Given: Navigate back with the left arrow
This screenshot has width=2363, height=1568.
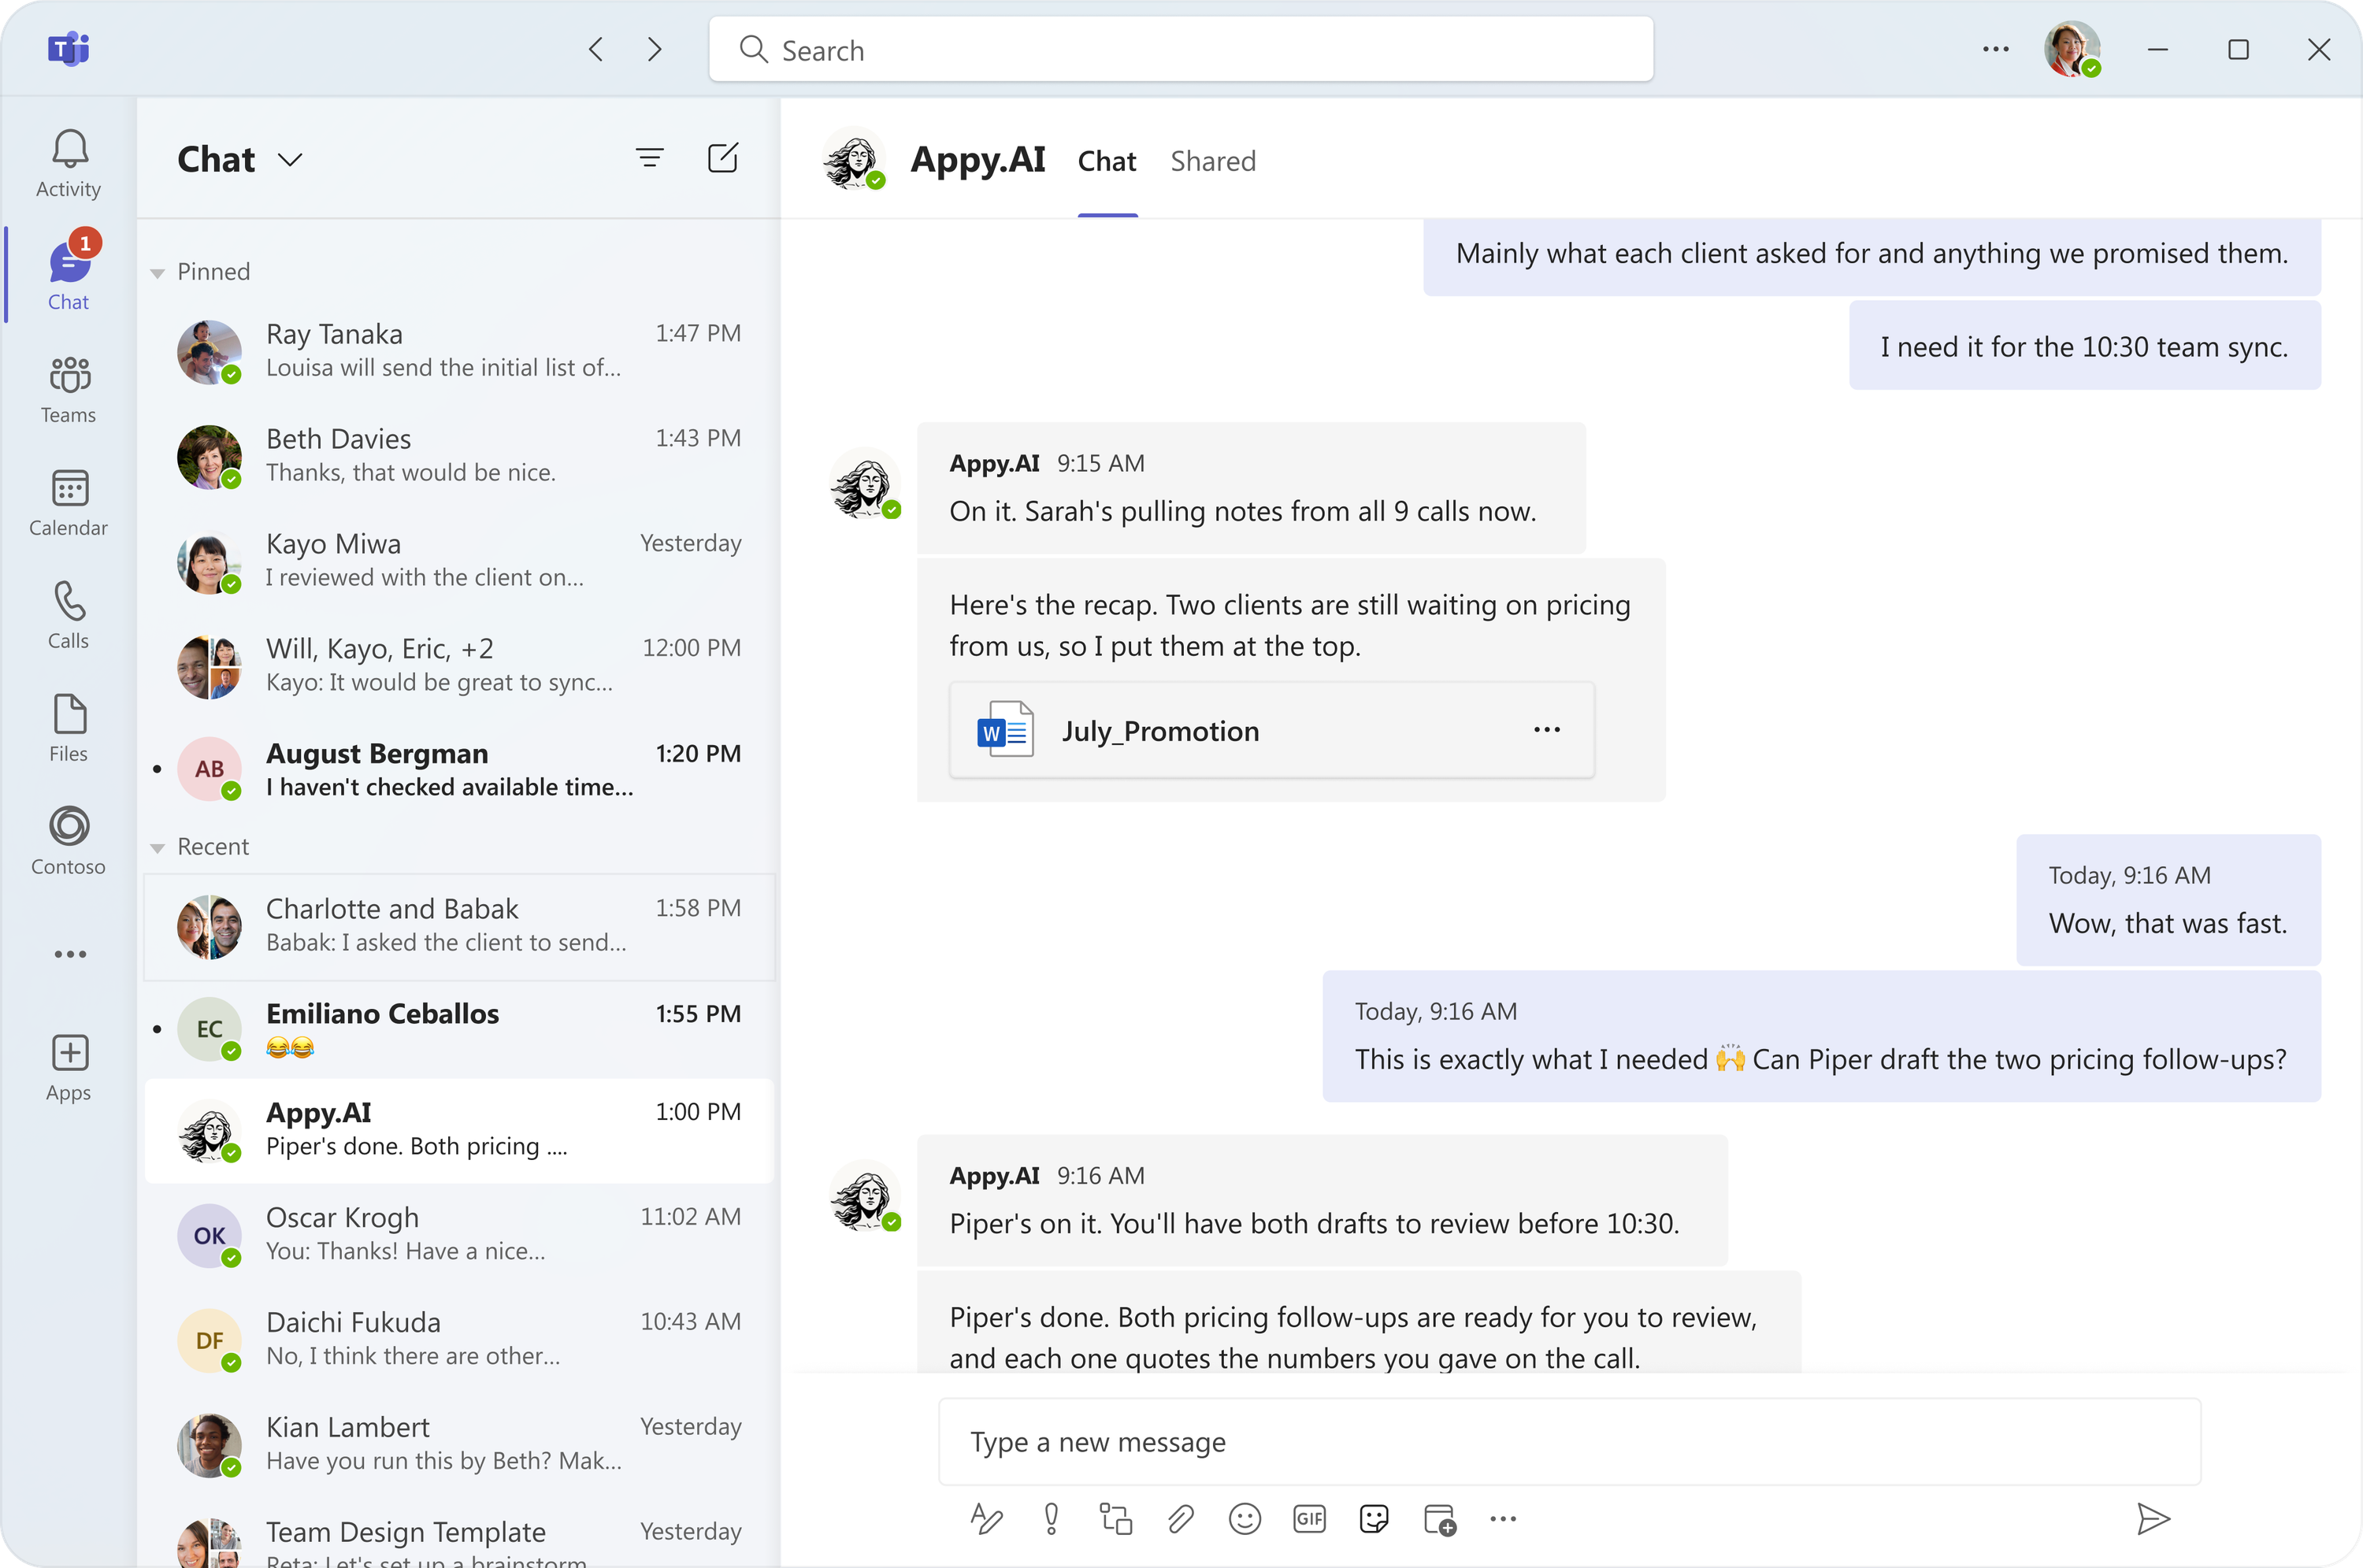Looking at the screenshot, I should click(x=596, y=49).
